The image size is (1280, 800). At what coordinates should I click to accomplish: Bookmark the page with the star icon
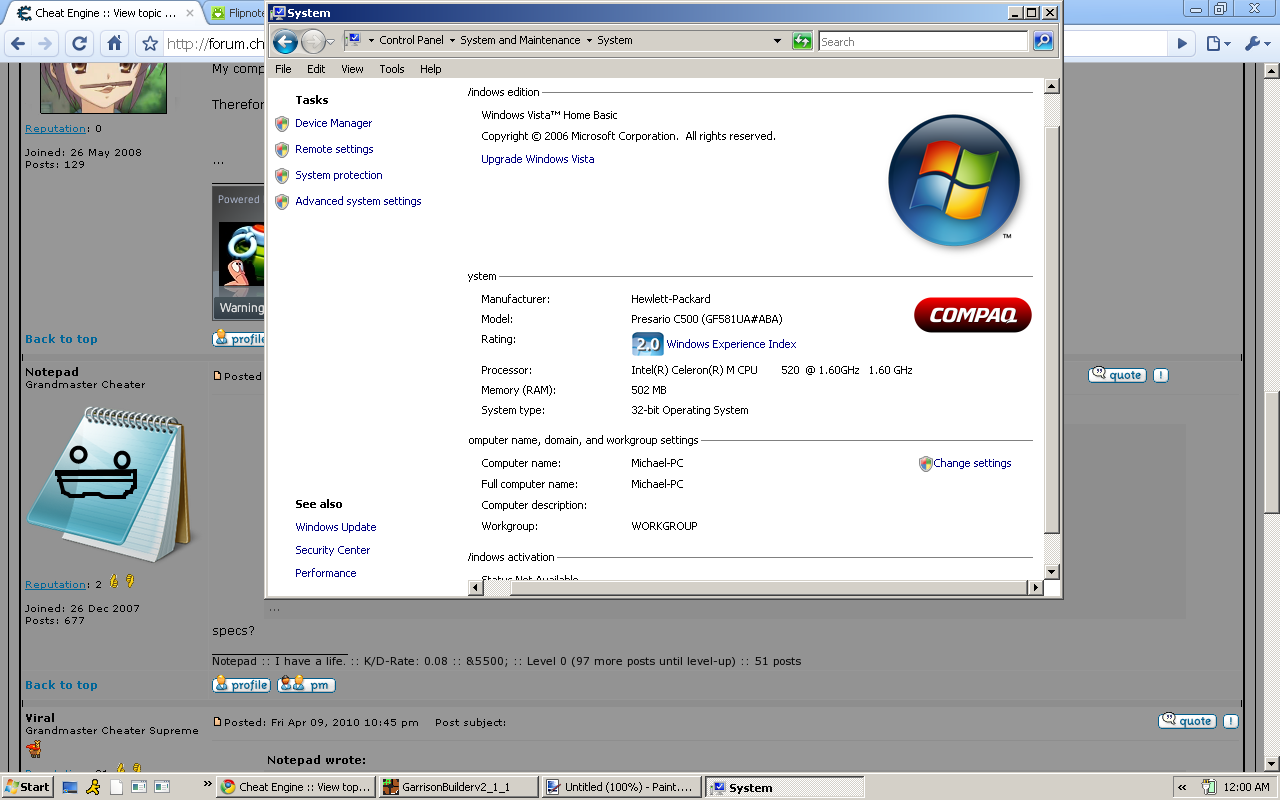150,43
